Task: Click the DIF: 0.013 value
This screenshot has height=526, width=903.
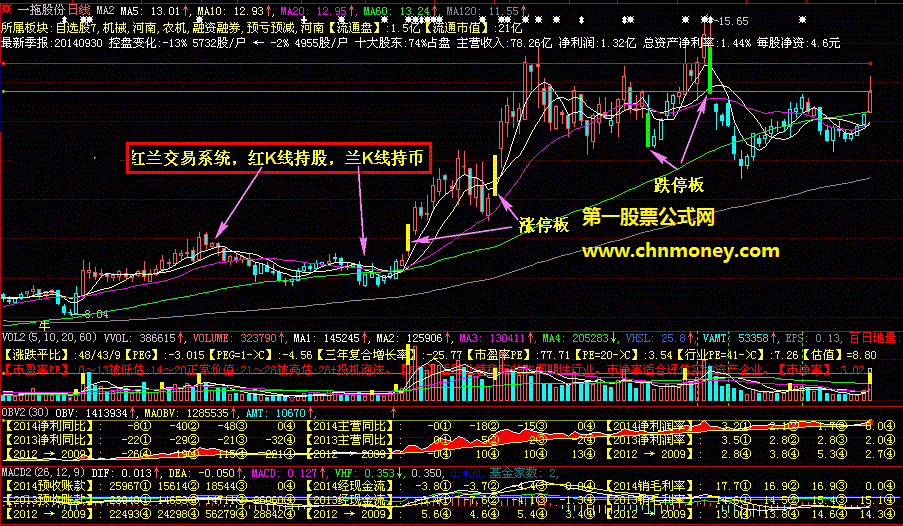Action: point(122,473)
